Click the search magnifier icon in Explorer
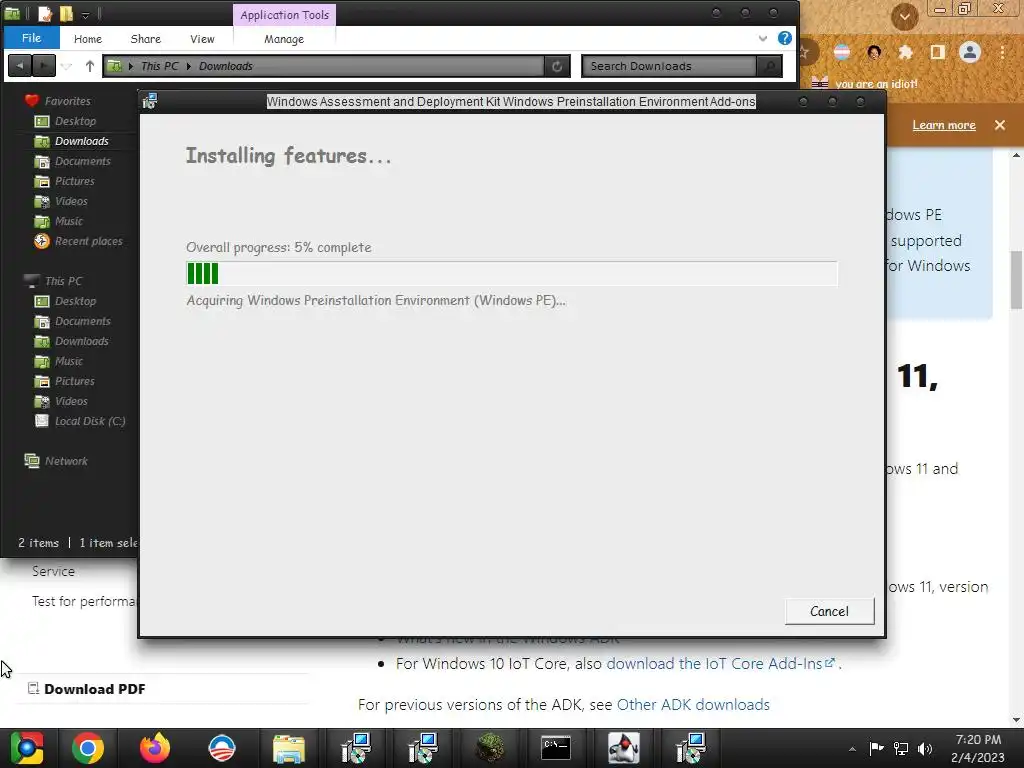Screen dimensions: 1024x768 click(x=769, y=66)
